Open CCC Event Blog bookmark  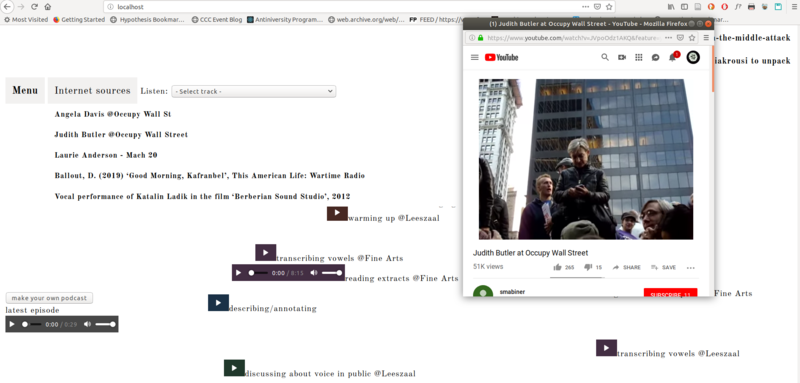[217, 20]
